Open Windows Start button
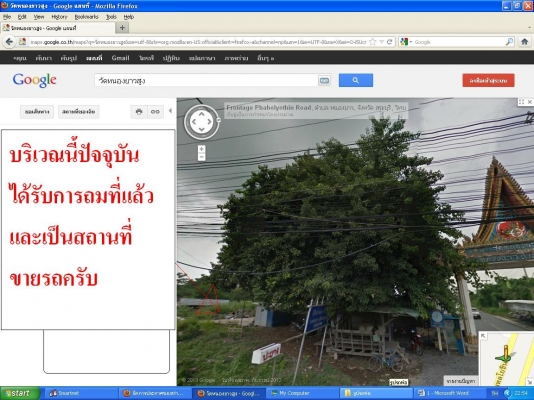The image size is (534, 400). pos(20,393)
